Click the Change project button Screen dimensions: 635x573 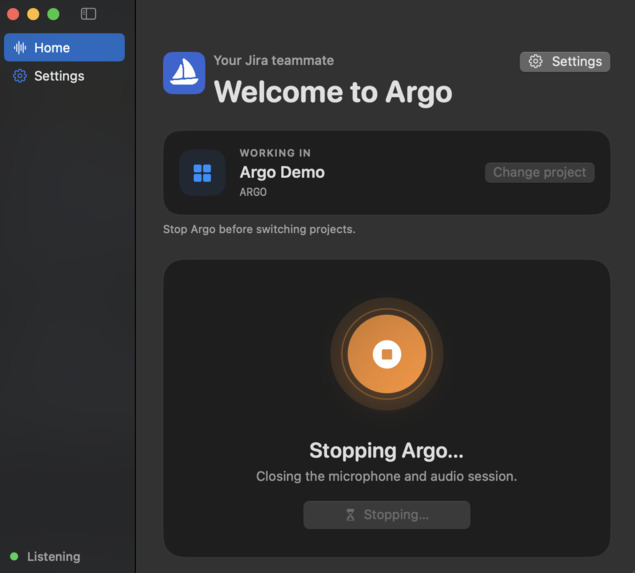[539, 173]
